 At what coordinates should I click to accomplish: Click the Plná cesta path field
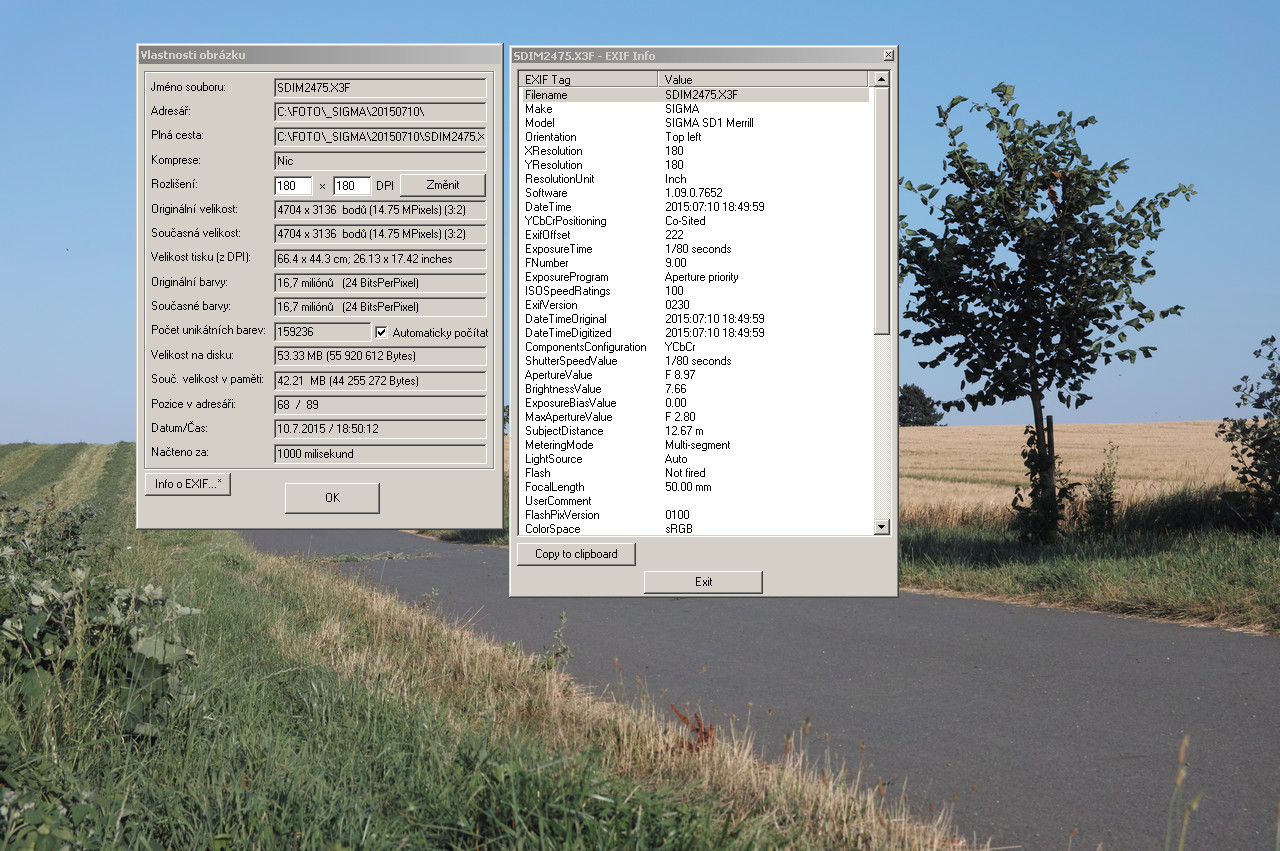[380, 136]
